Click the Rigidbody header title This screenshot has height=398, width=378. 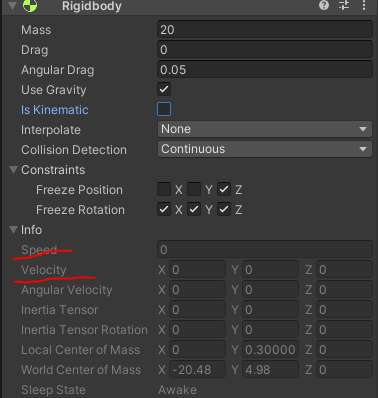92,6
